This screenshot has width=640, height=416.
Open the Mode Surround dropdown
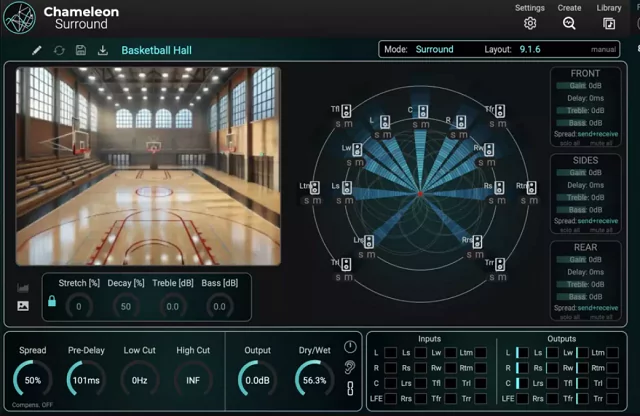tap(434, 49)
